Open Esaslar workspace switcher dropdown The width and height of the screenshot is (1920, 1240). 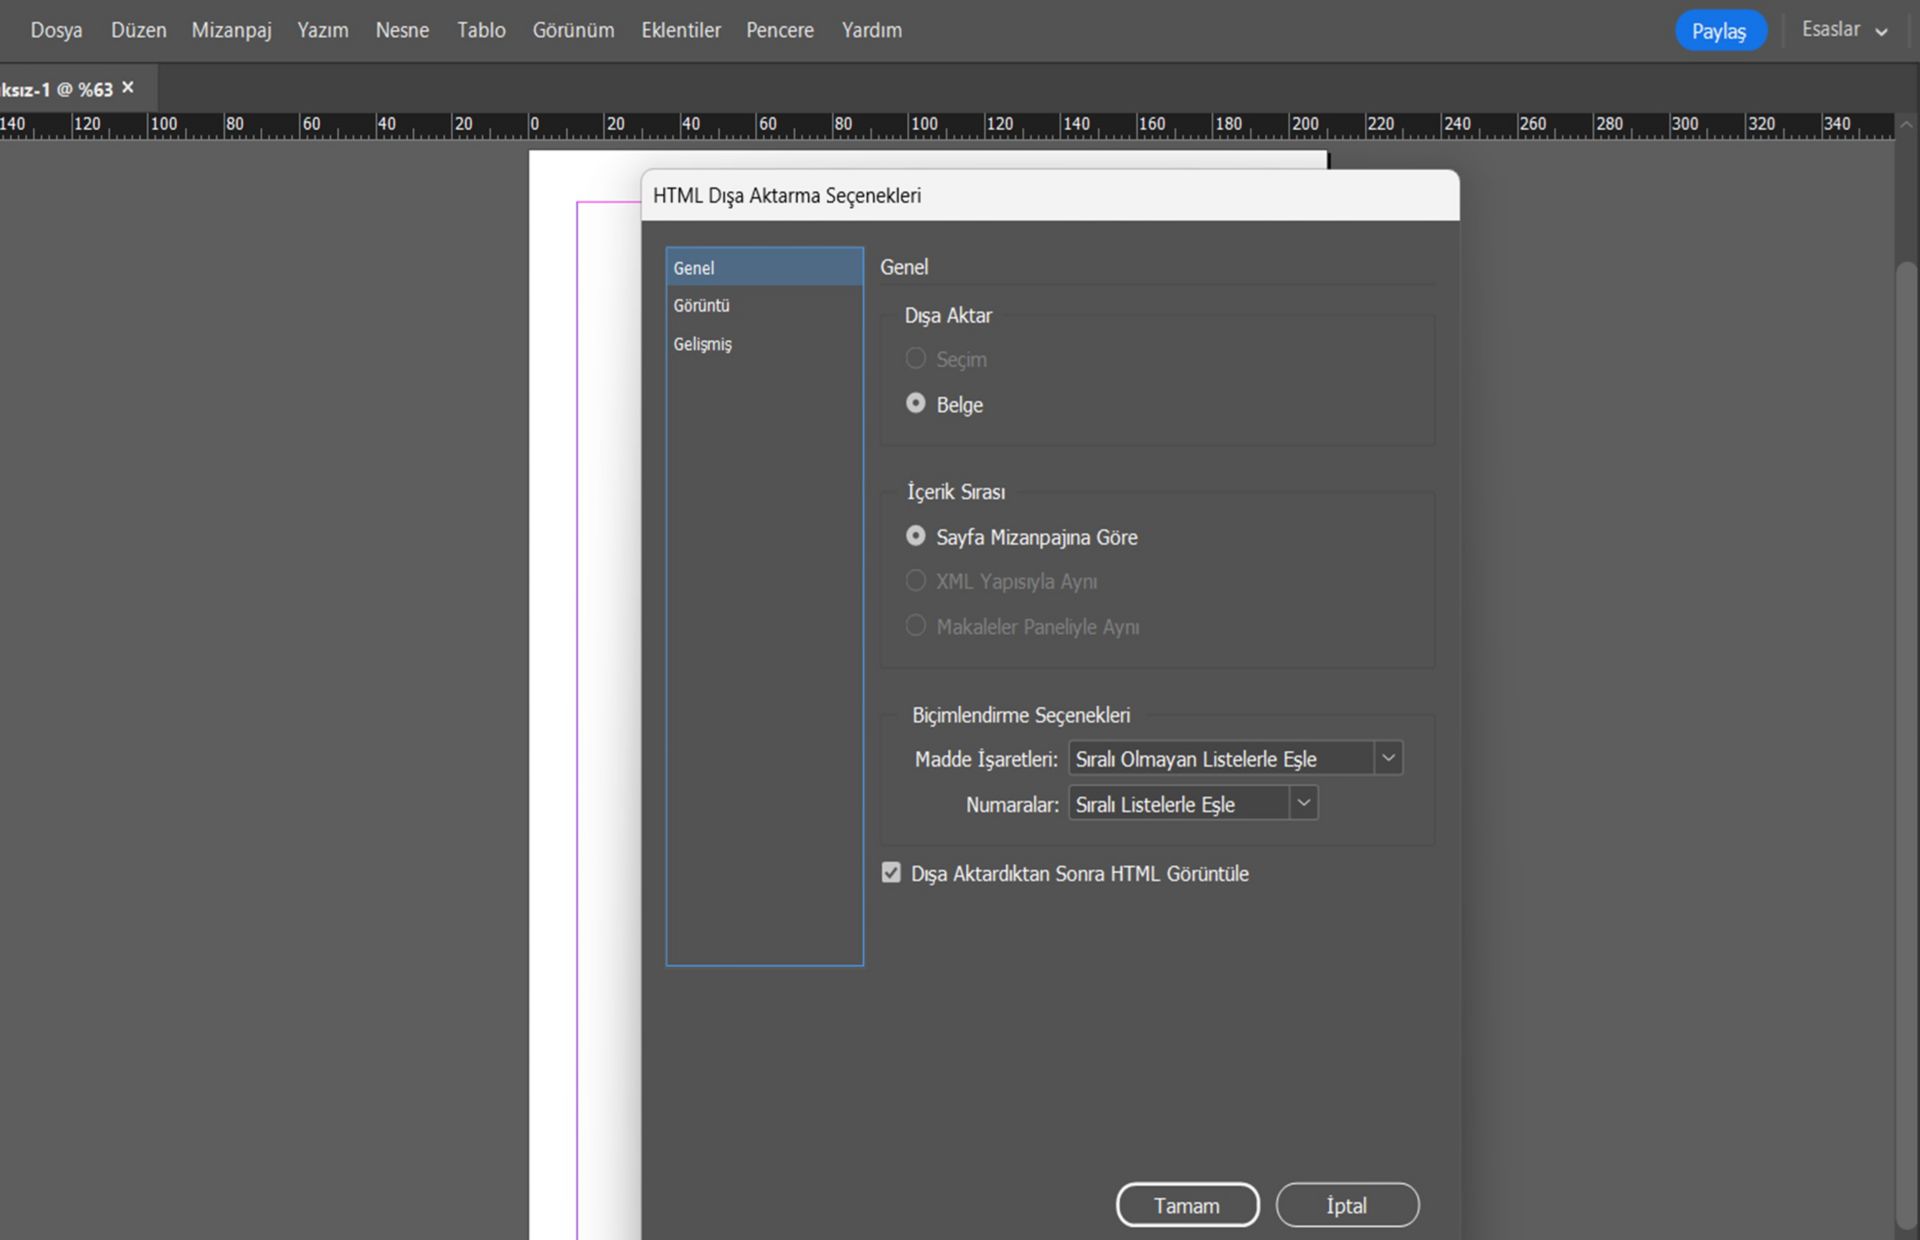point(1844,30)
